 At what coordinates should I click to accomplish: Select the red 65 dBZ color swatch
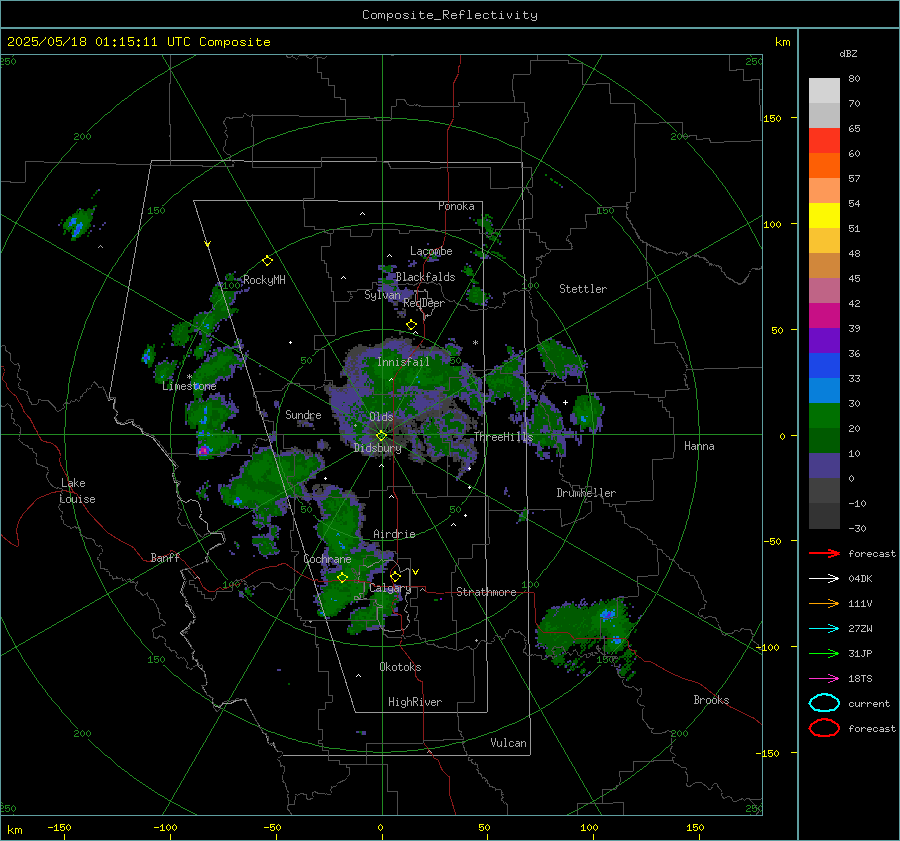824,141
